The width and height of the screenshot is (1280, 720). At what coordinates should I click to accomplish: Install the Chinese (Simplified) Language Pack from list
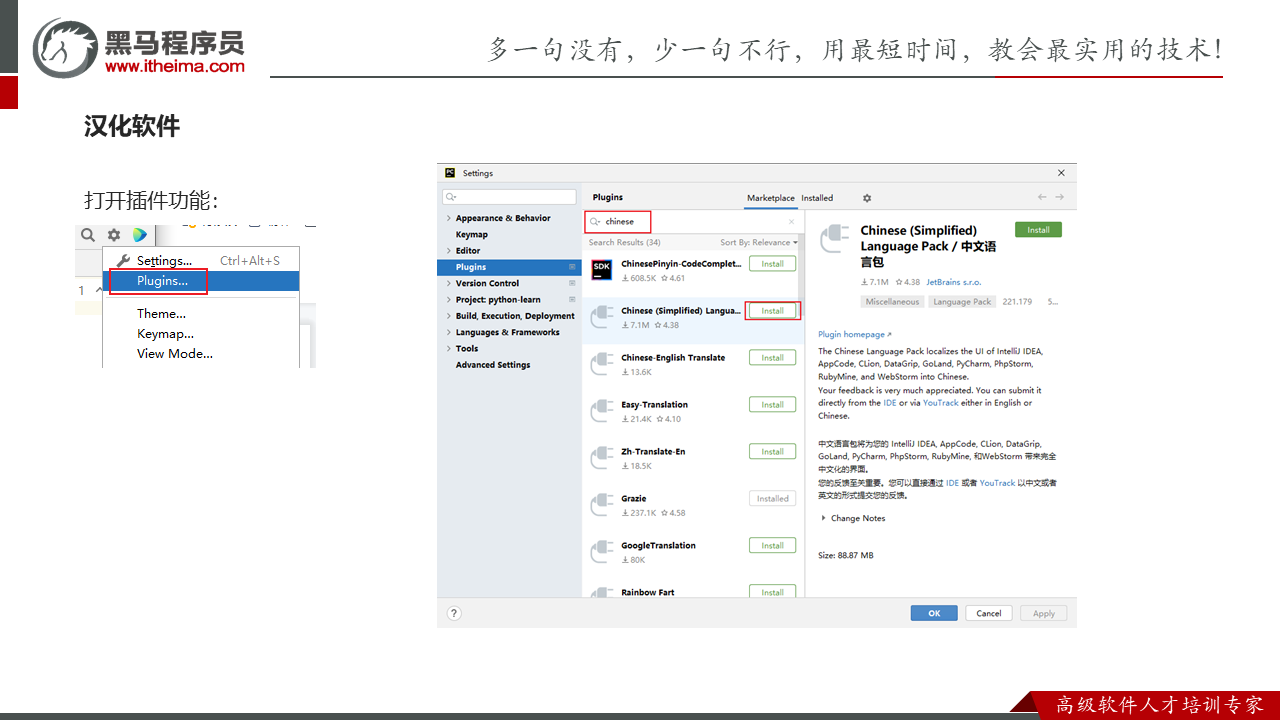[x=772, y=311]
